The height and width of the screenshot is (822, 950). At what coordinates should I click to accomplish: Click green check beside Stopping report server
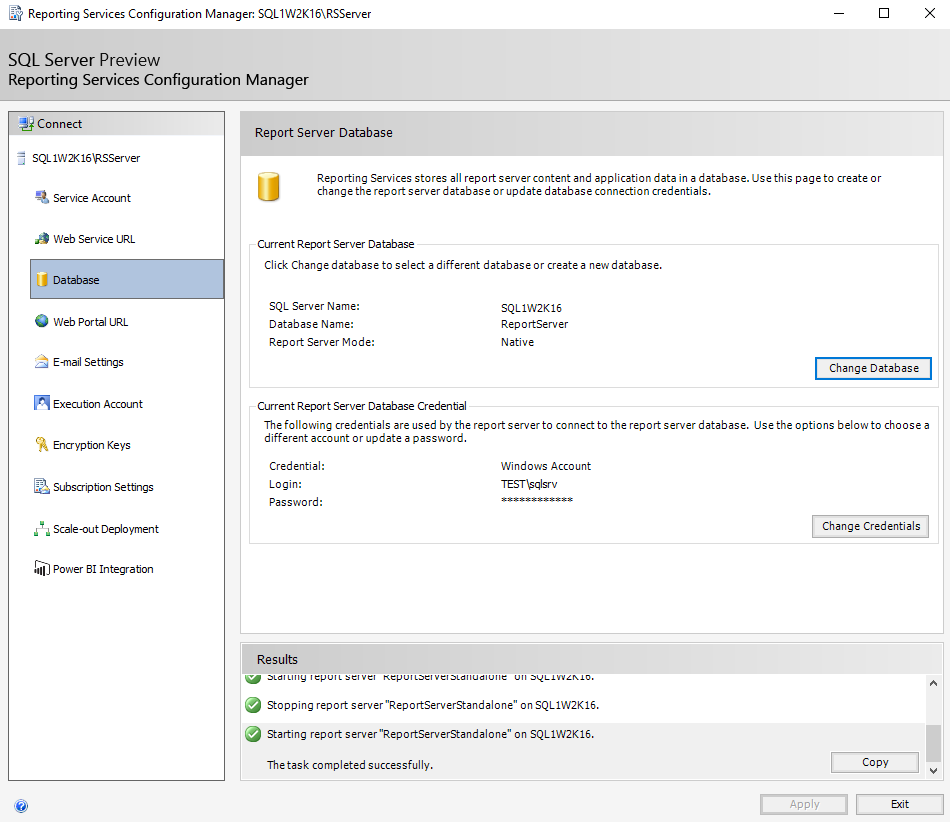click(x=253, y=705)
